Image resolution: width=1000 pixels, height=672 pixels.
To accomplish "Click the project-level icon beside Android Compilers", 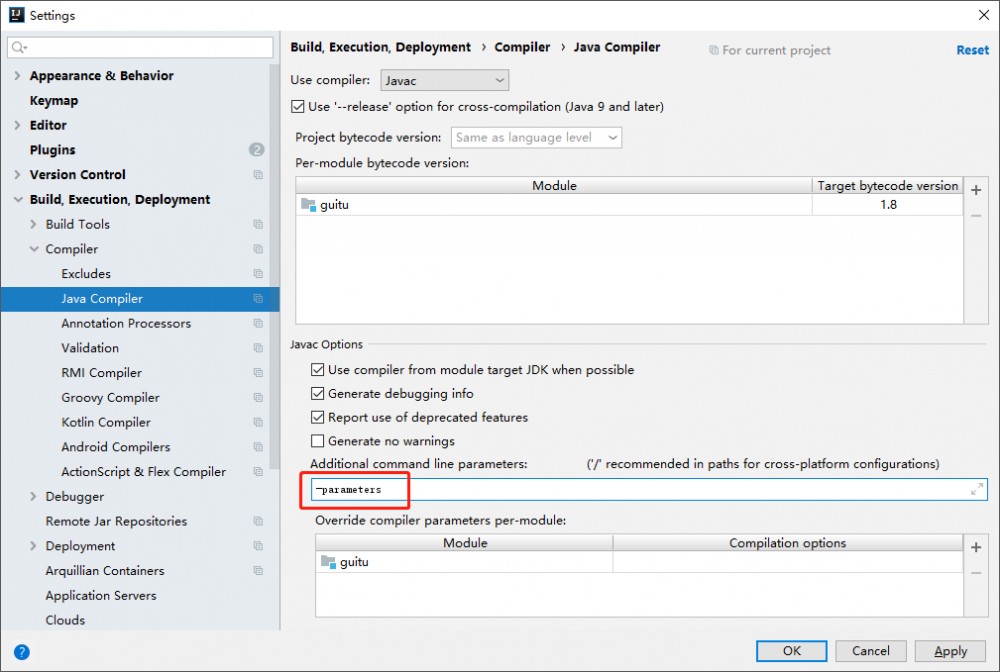I will click(258, 447).
